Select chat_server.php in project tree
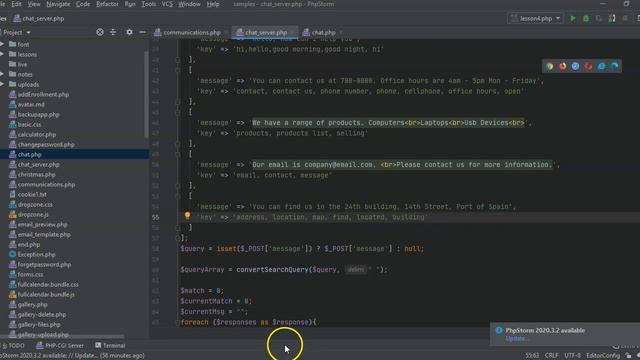Screen dimensions: 640x360 [34, 164]
